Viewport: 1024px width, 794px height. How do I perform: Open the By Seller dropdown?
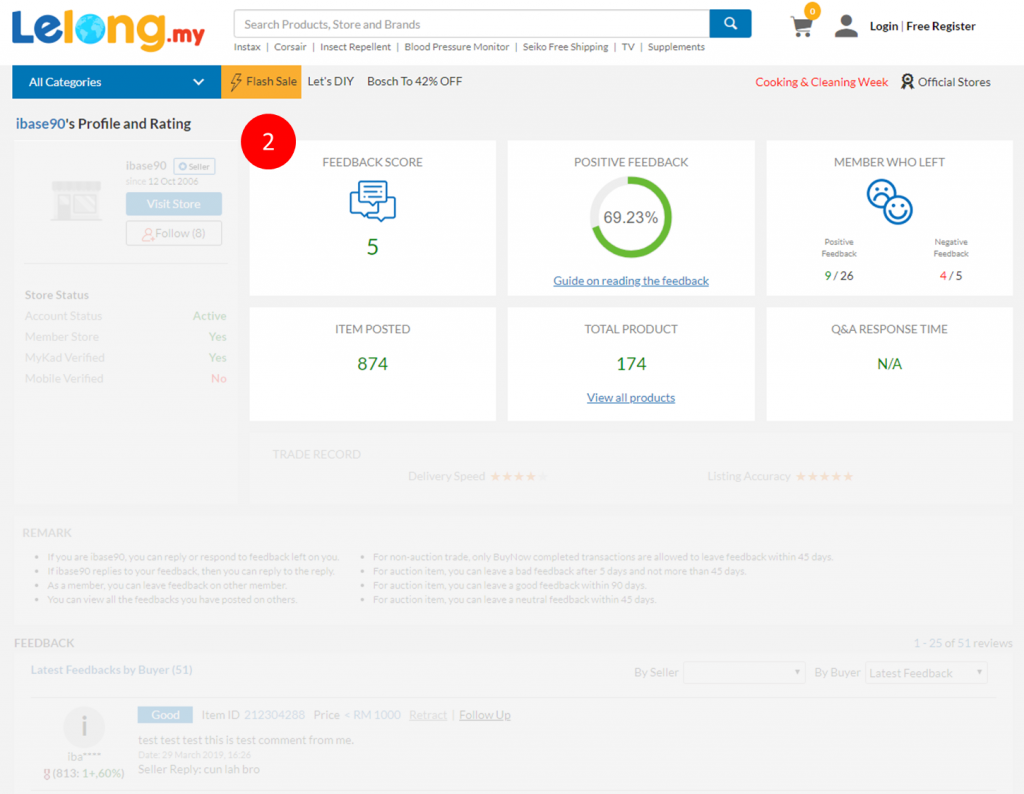pos(744,673)
